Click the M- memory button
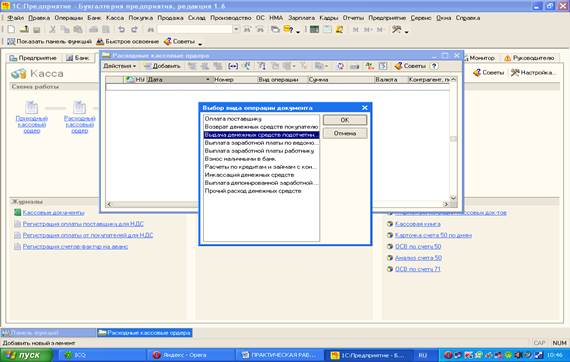 [380, 29]
